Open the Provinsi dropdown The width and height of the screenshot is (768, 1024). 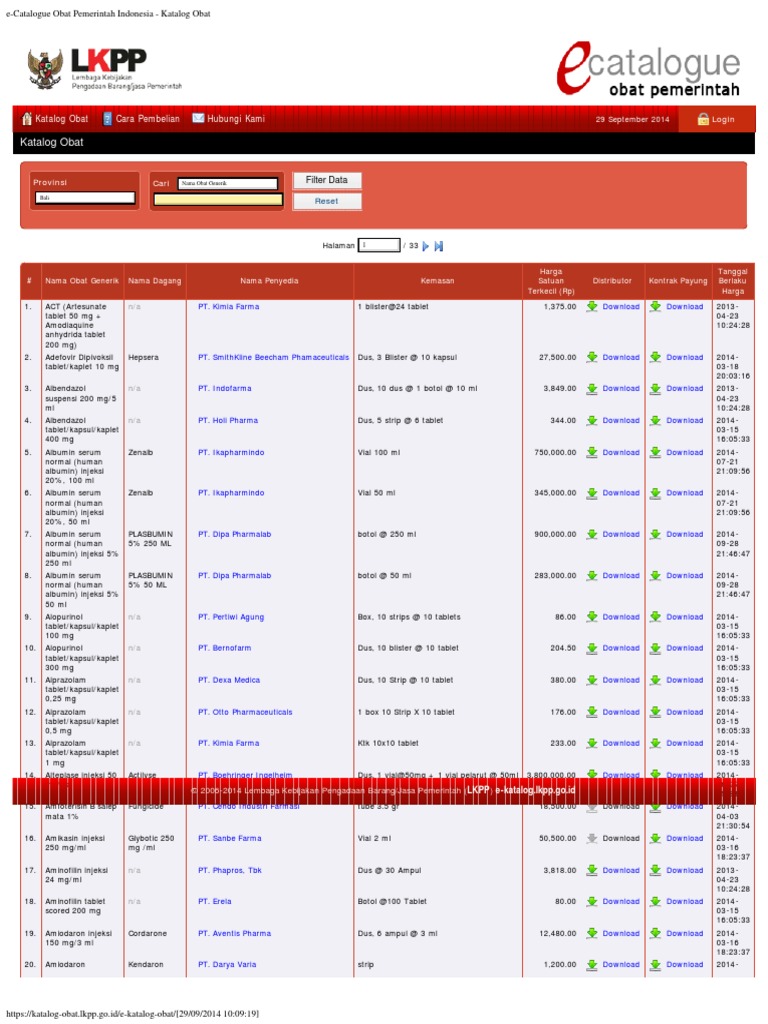pyautogui.click(x=85, y=197)
